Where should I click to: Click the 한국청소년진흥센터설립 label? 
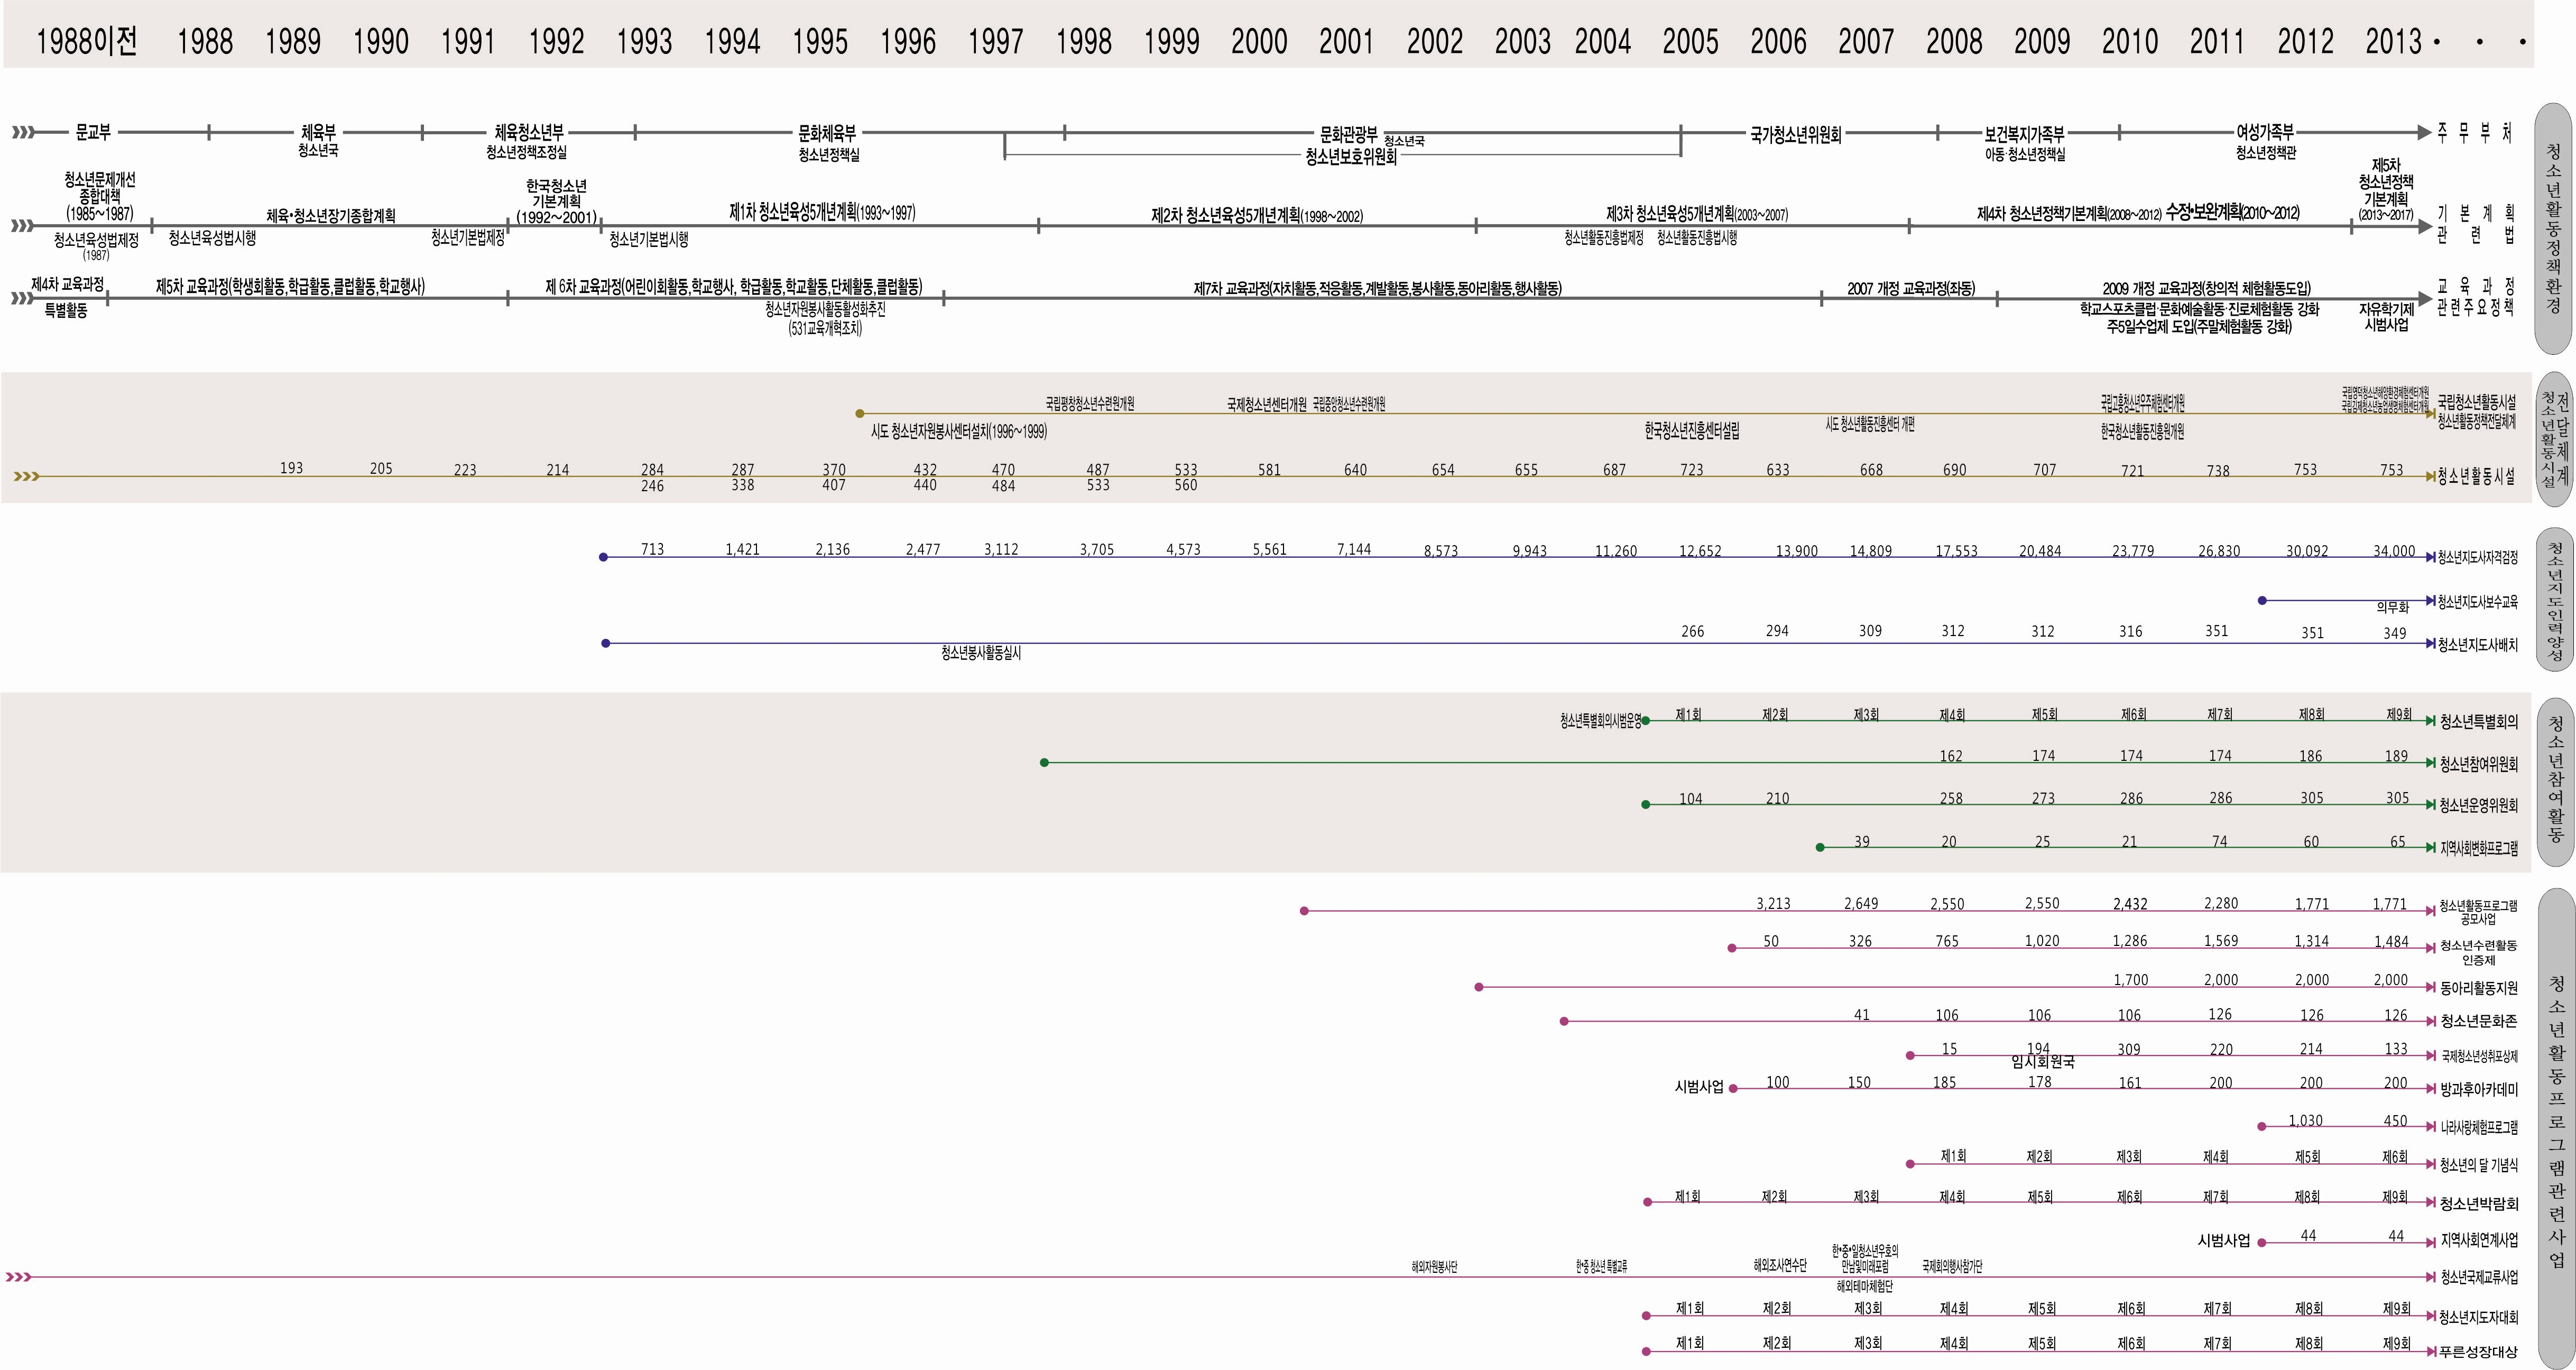tap(1692, 431)
